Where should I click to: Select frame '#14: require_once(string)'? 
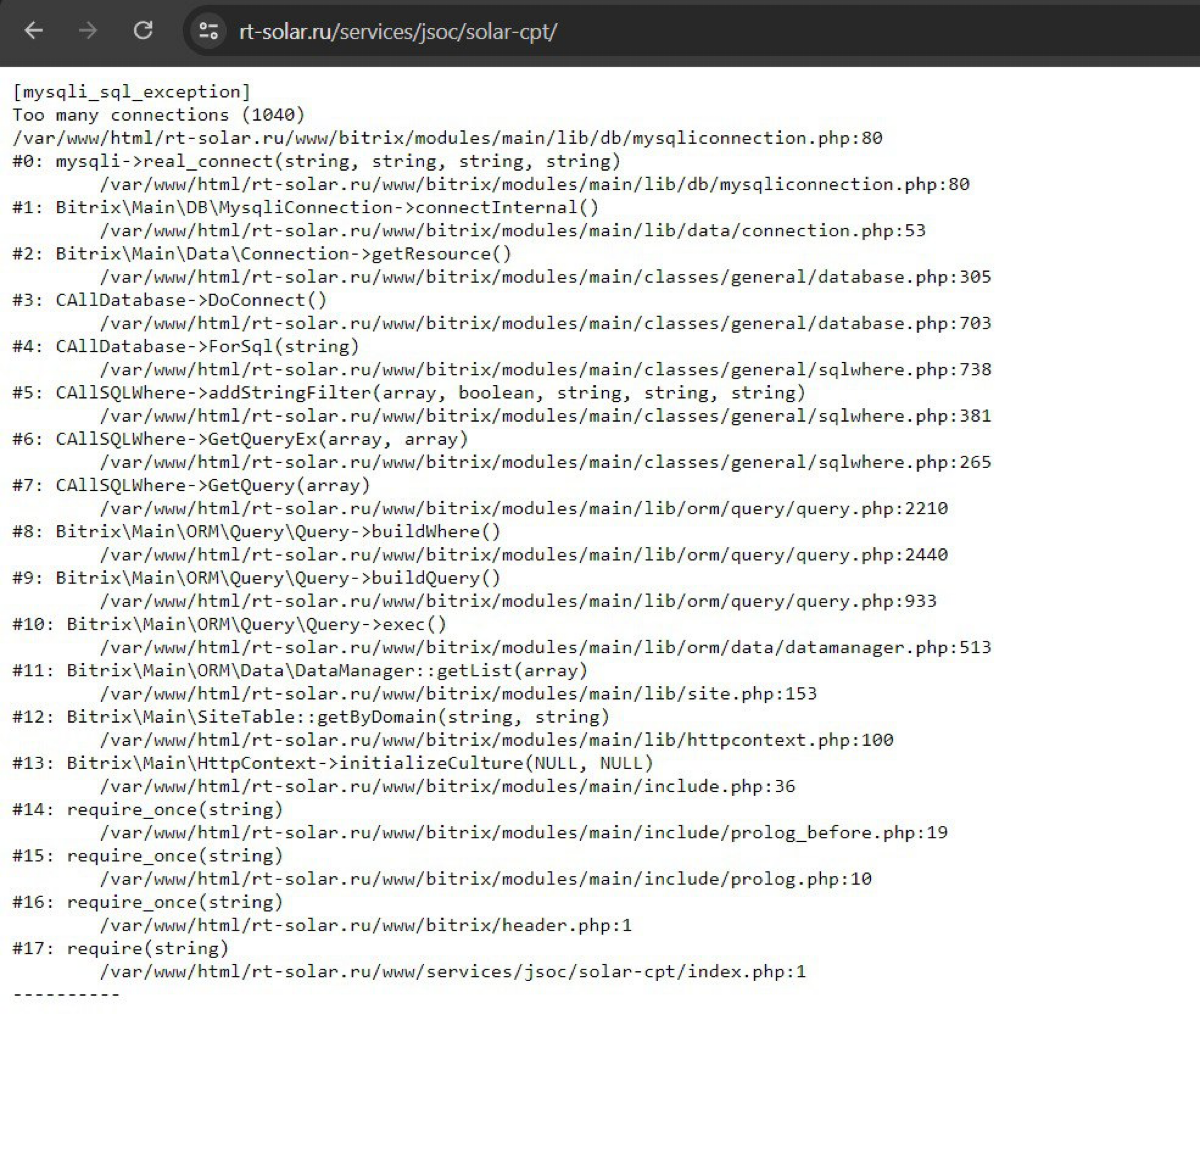click(147, 809)
